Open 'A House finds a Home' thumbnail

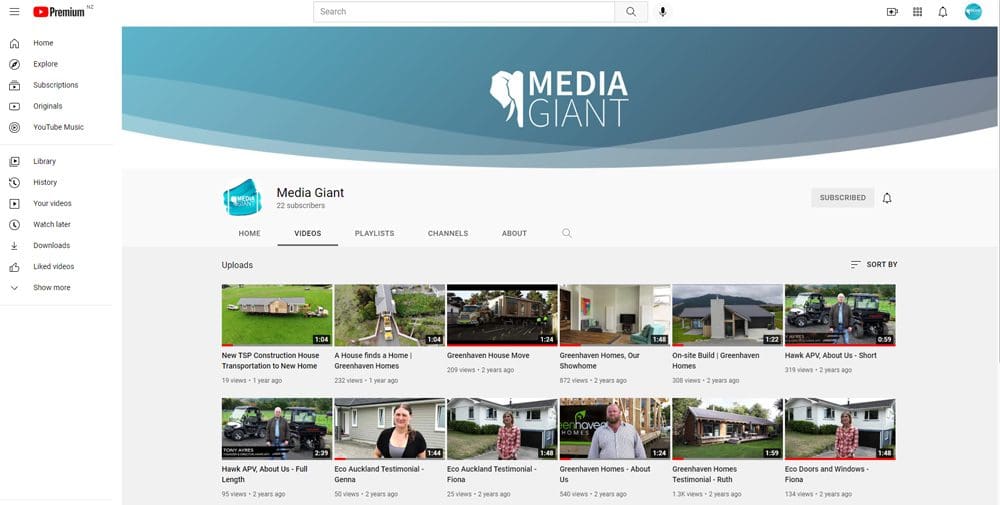pyautogui.click(x=390, y=315)
